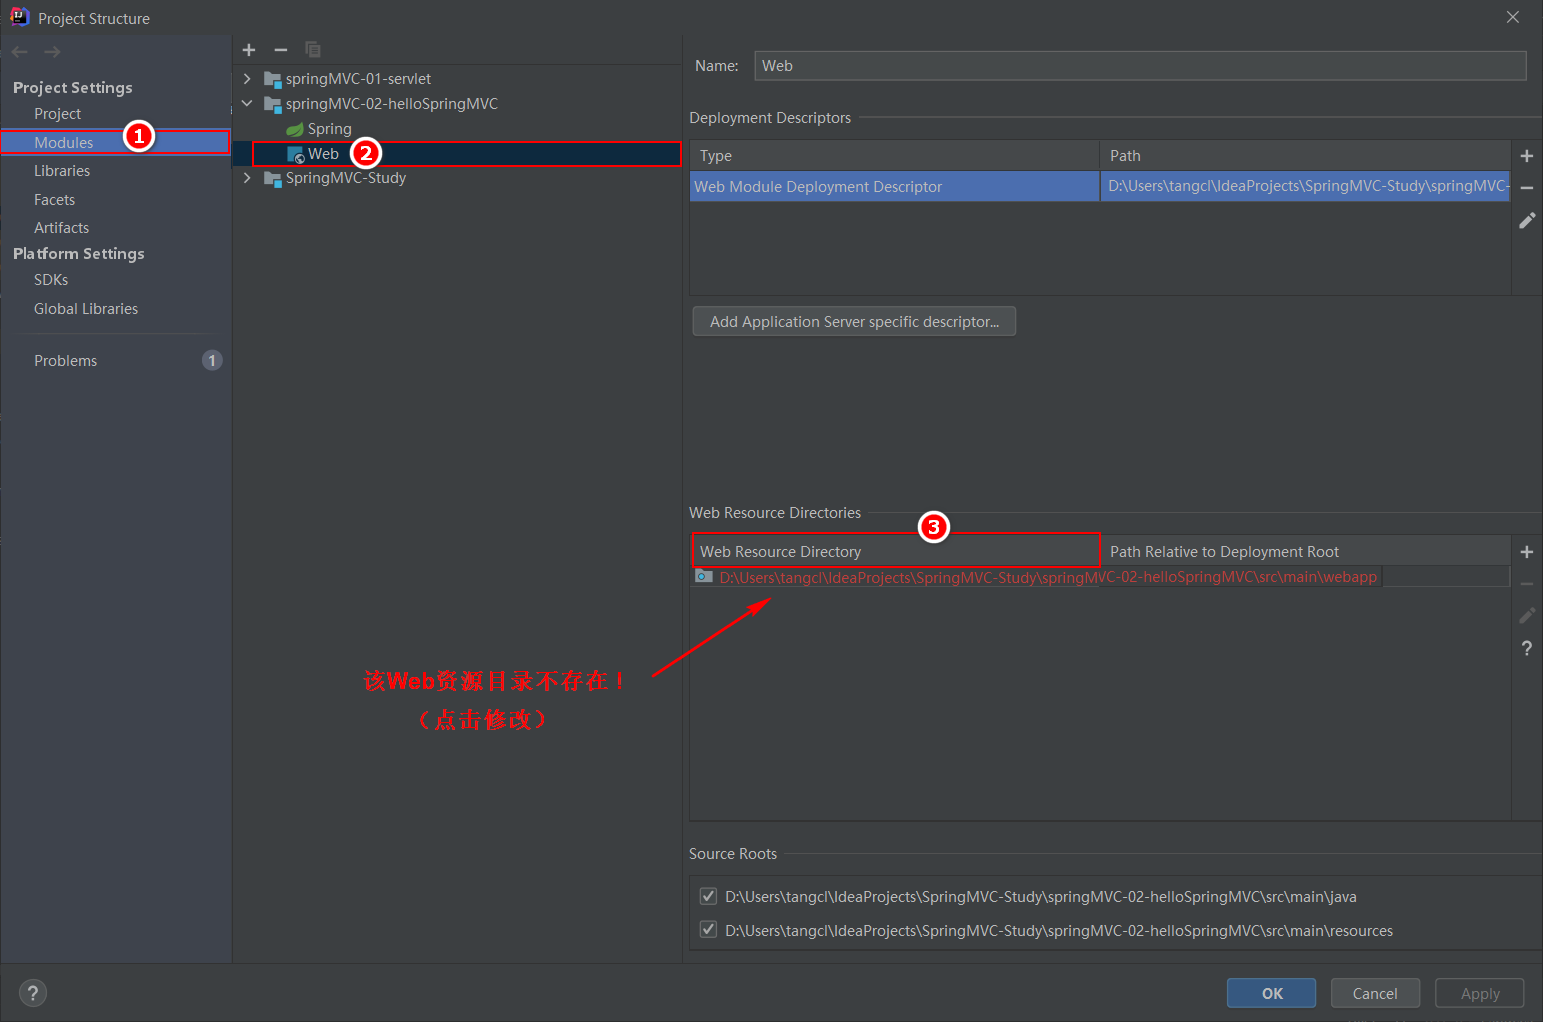Close the Project Structure dialog
The image size is (1543, 1022).
[x=1513, y=17]
